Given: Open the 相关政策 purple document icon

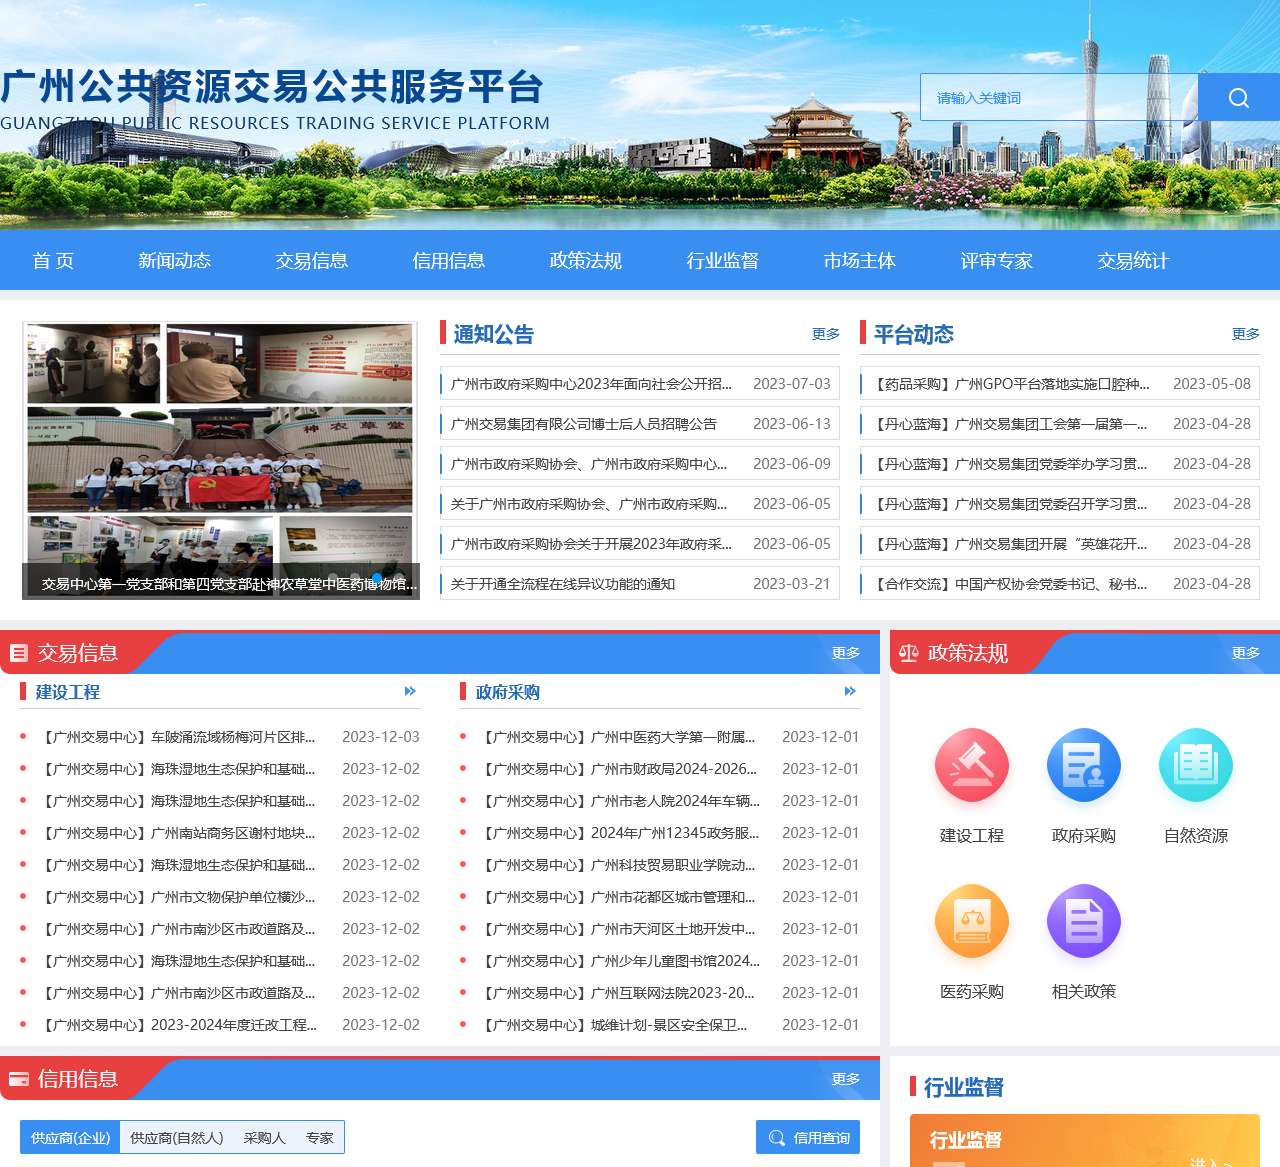Looking at the screenshot, I should tap(1083, 920).
